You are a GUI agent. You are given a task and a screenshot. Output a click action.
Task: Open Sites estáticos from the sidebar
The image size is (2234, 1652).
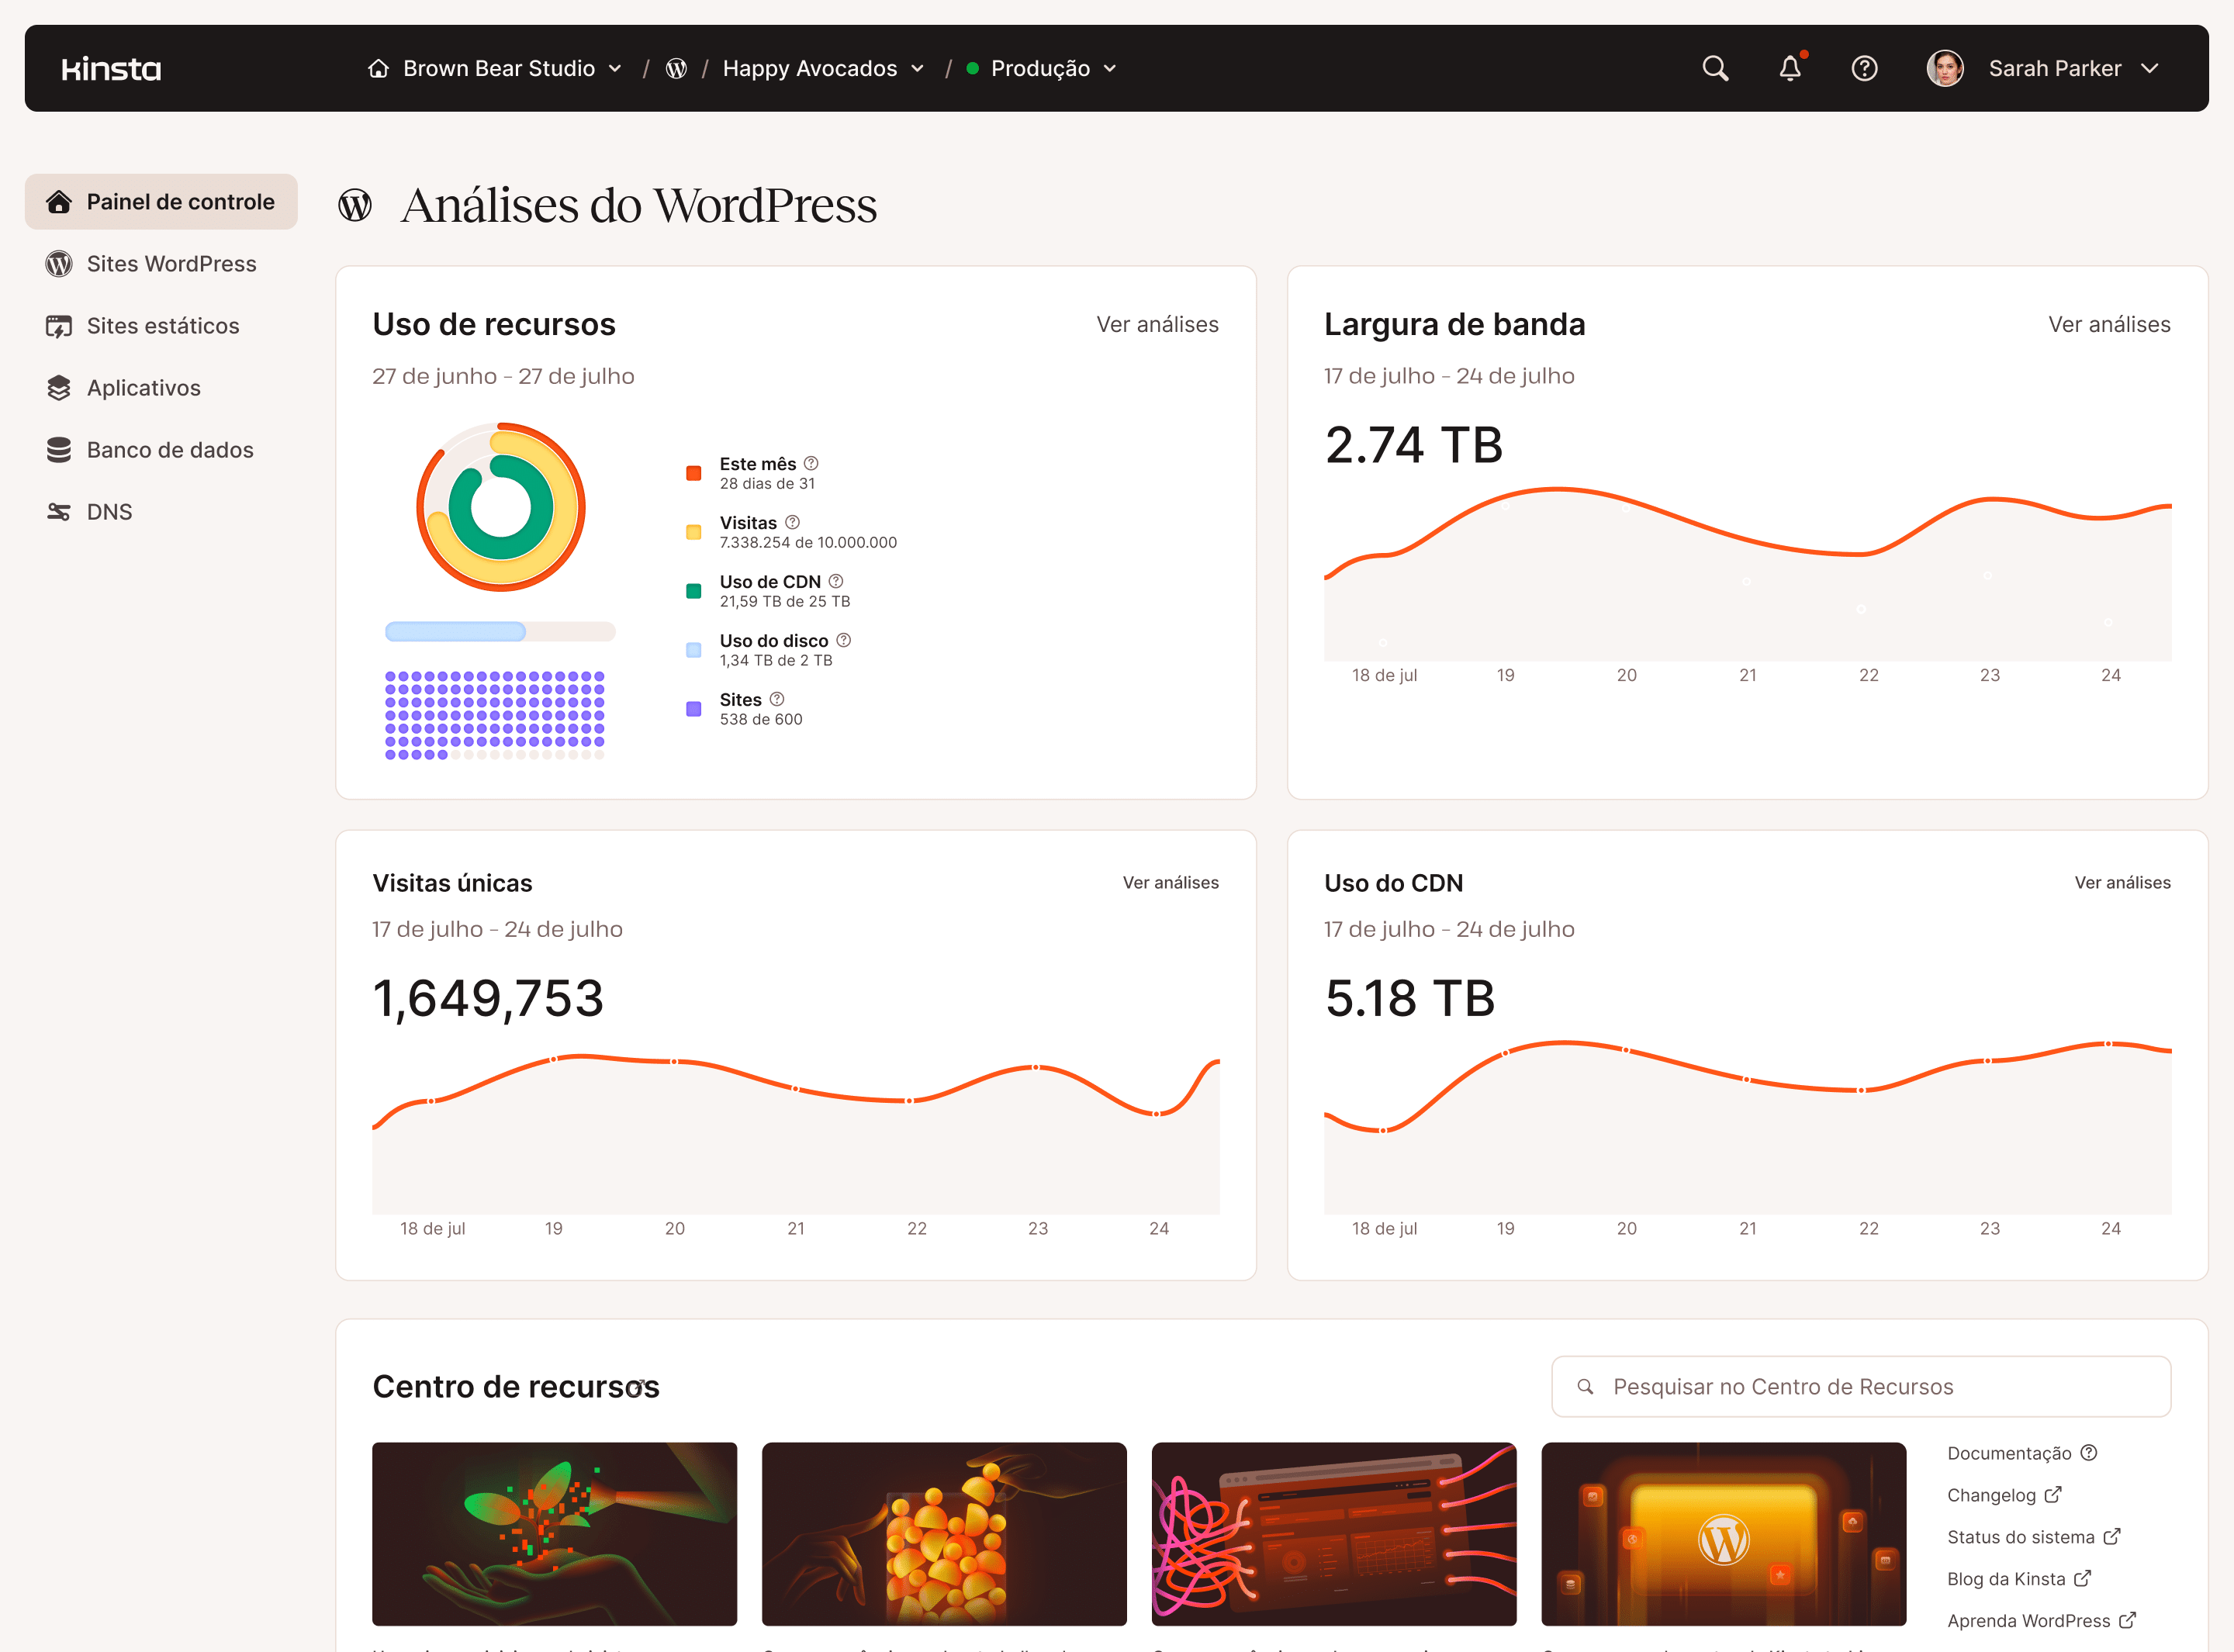coord(163,325)
